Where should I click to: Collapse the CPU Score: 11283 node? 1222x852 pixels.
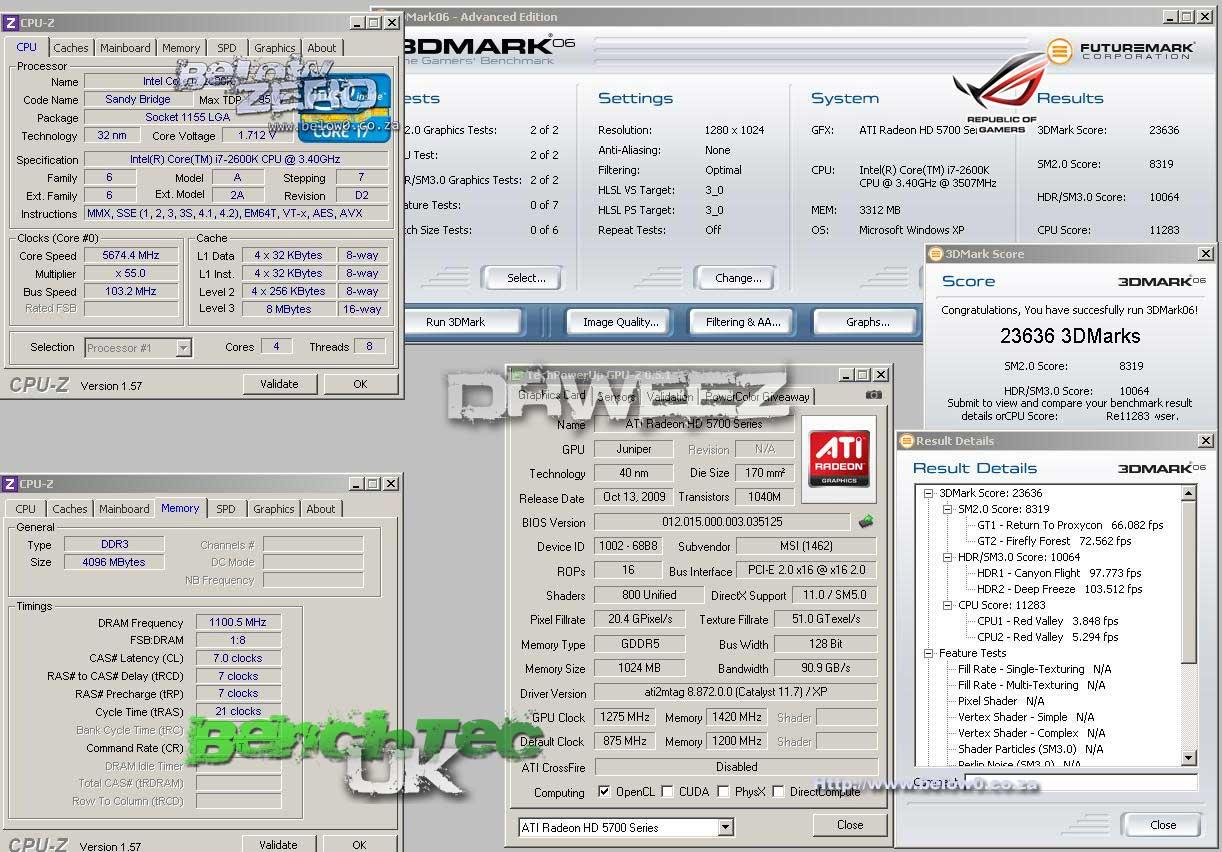click(947, 605)
